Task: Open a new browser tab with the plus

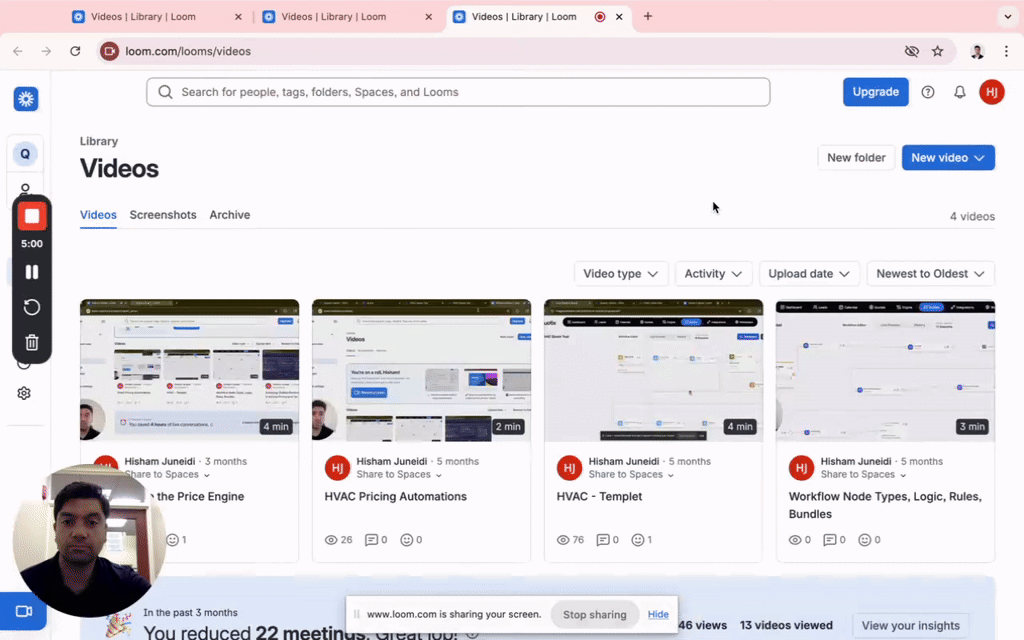Action: pos(648,16)
